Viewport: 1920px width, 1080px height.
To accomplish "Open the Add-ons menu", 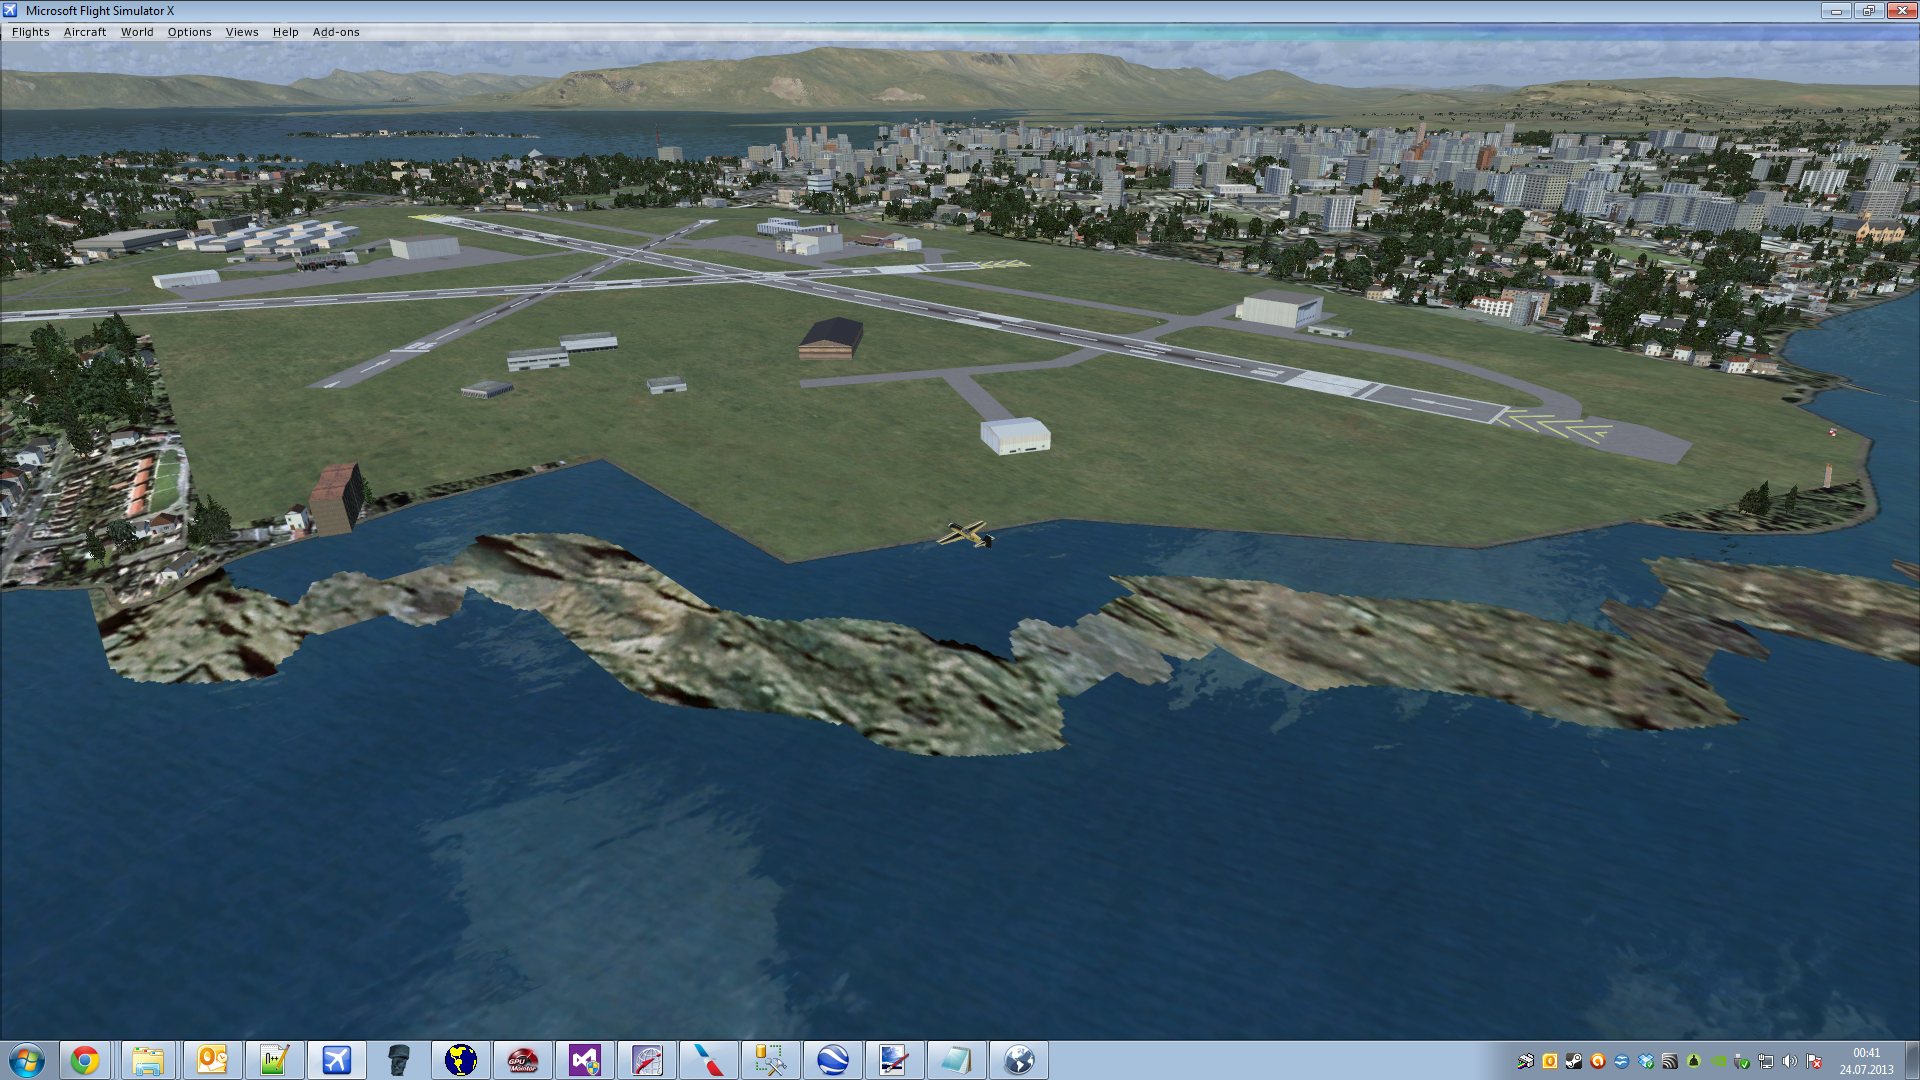I will pyautogui.click(x=336, y=32).
